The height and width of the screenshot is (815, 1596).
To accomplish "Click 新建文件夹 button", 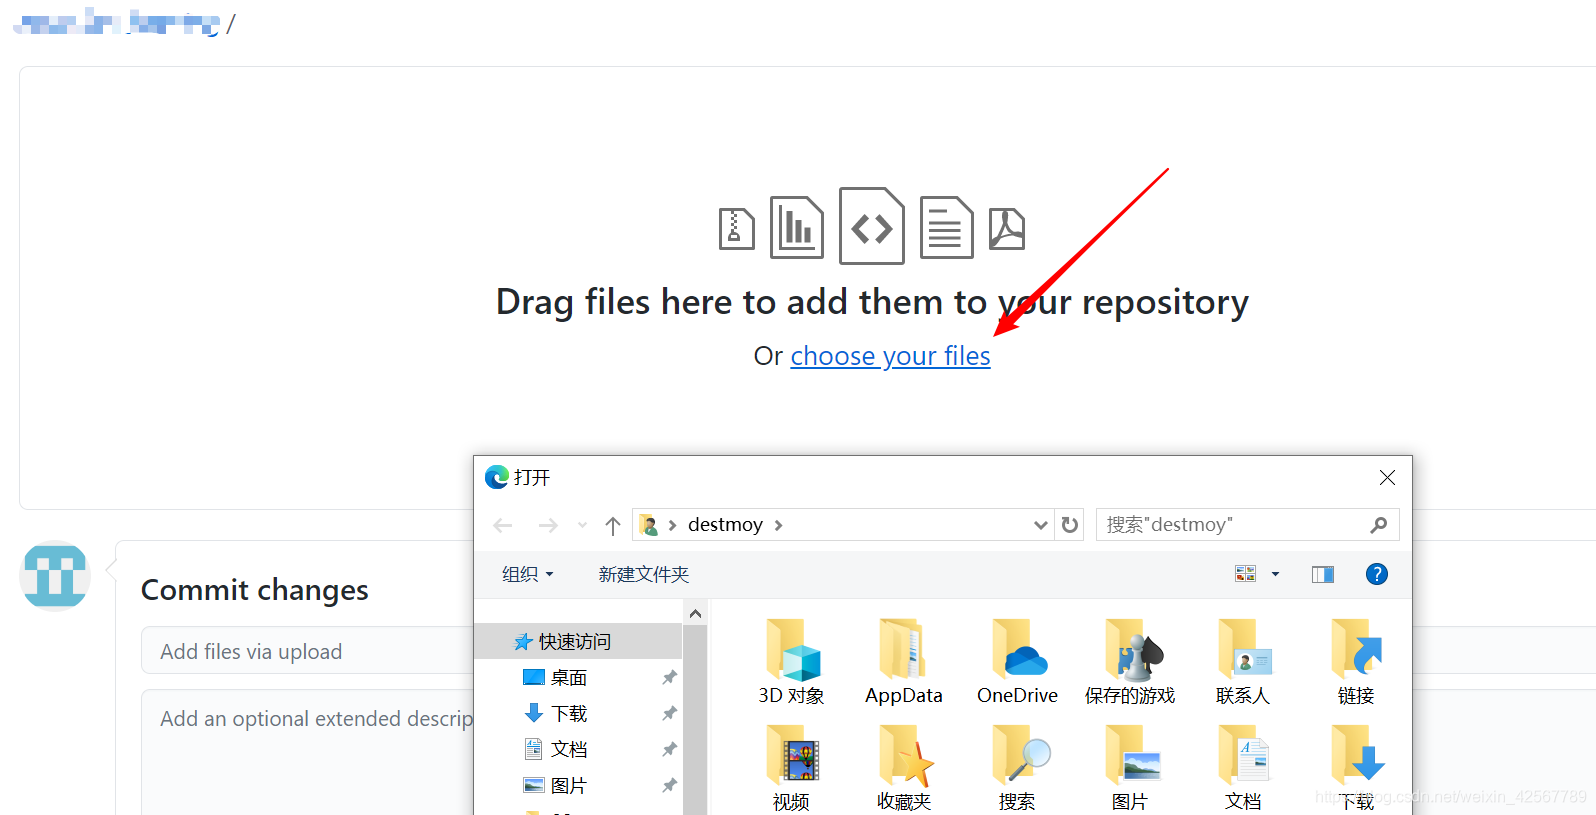I will click(644, 574).
